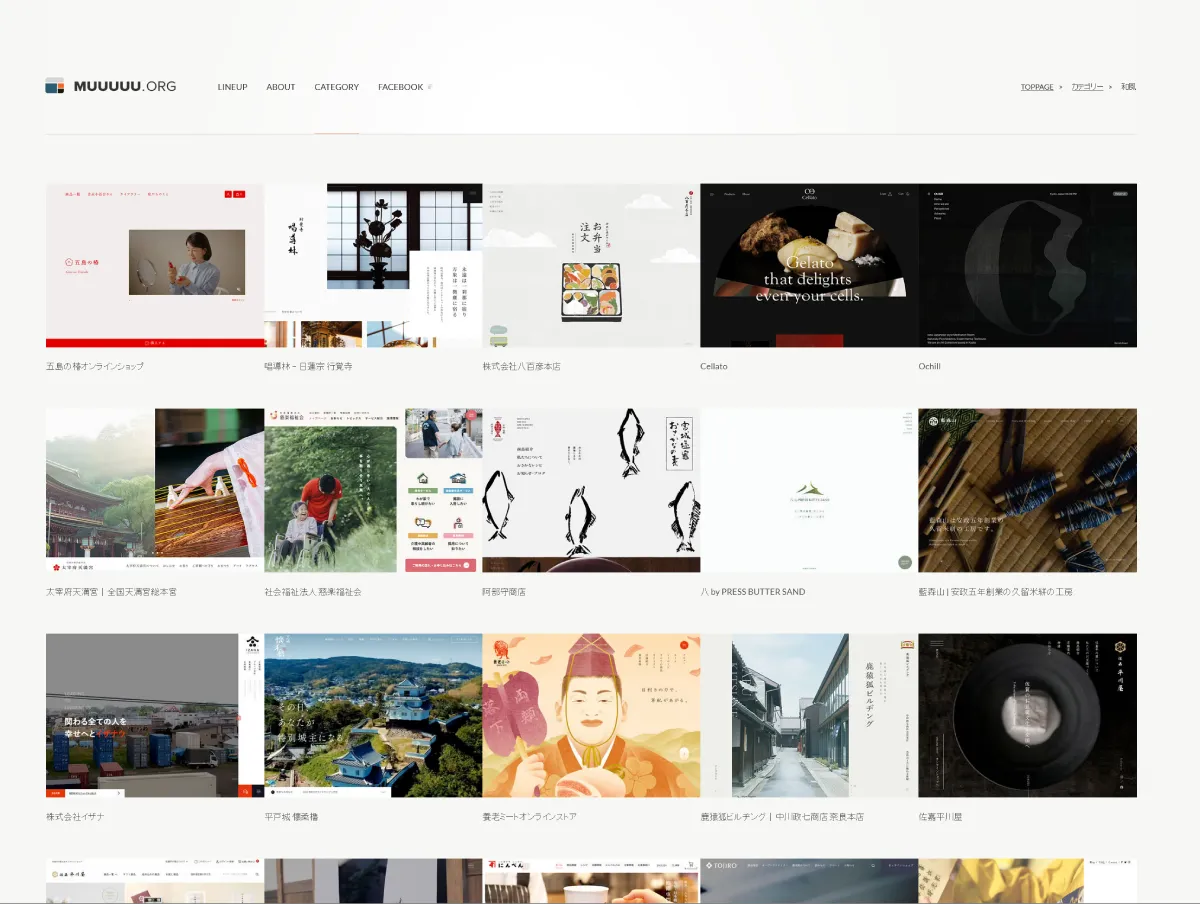The image size is (1200, 912).
Task: Open the FACEBOOK external link
Action: pos(401,87)
